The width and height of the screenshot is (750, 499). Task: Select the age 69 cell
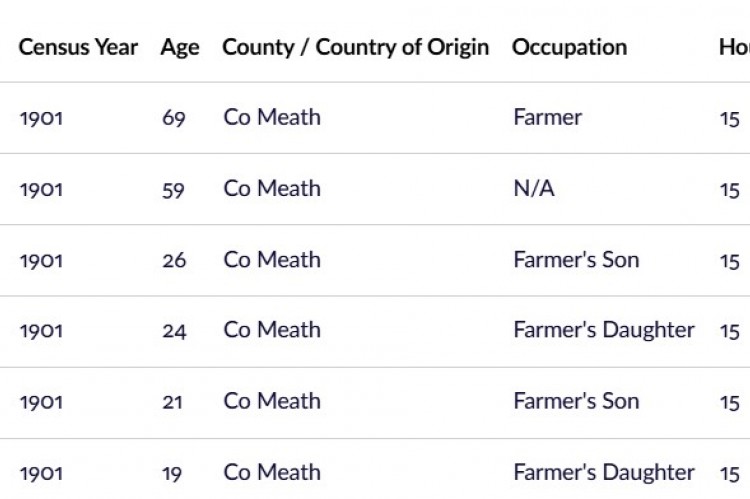[174, 118]
